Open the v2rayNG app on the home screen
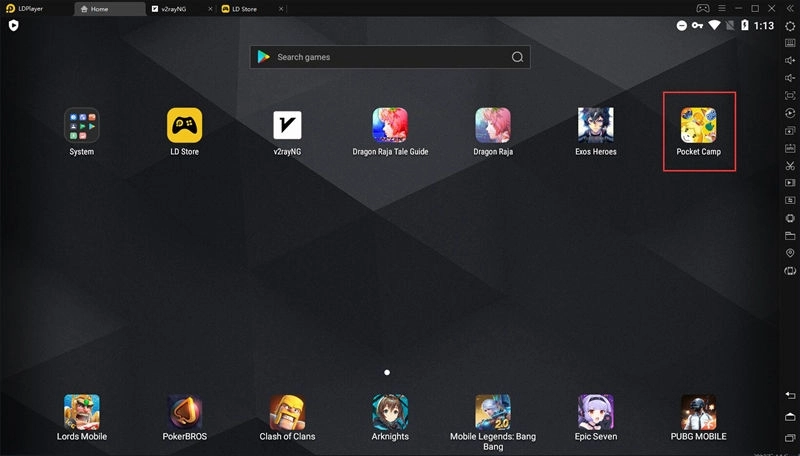The image size is (800, 456). tap(287, 125)
